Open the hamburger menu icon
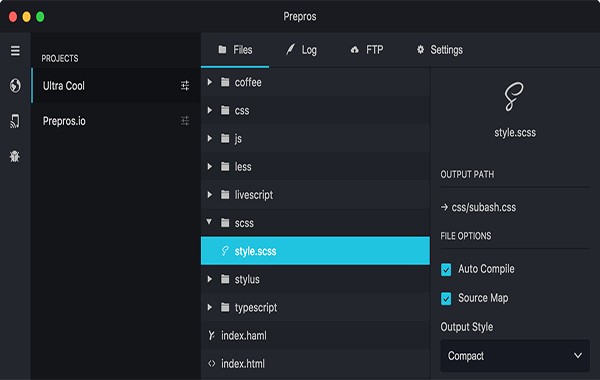Screen dimensions: 600x380 tap(15, 51)
